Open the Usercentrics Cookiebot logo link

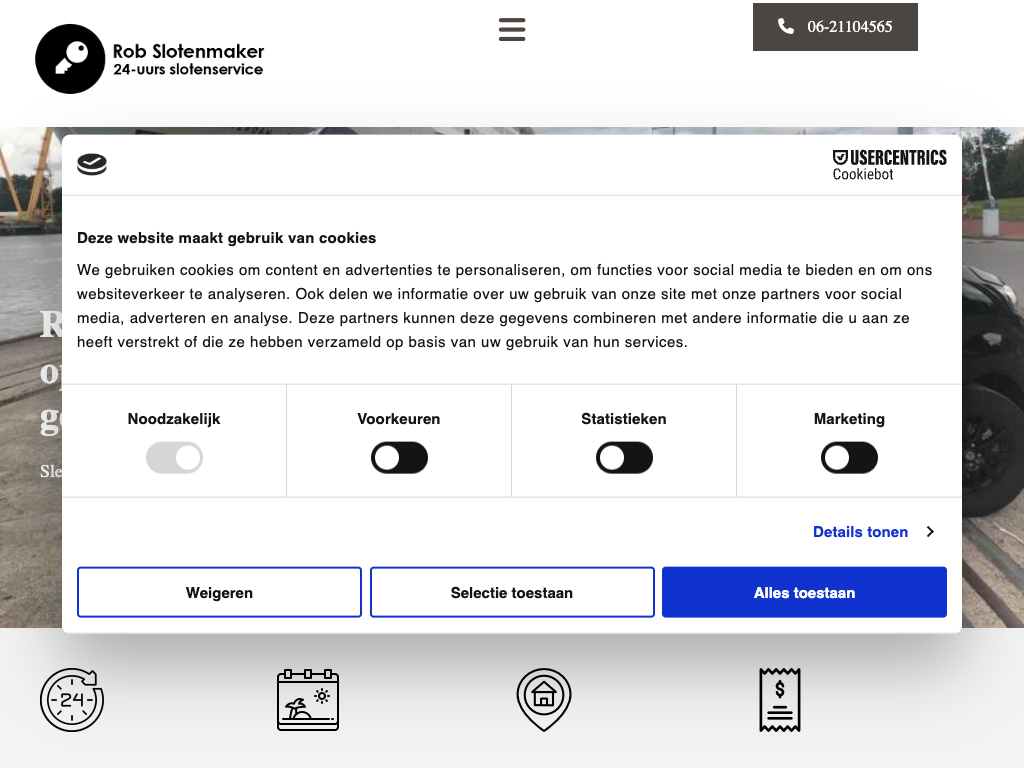point(889,165)
